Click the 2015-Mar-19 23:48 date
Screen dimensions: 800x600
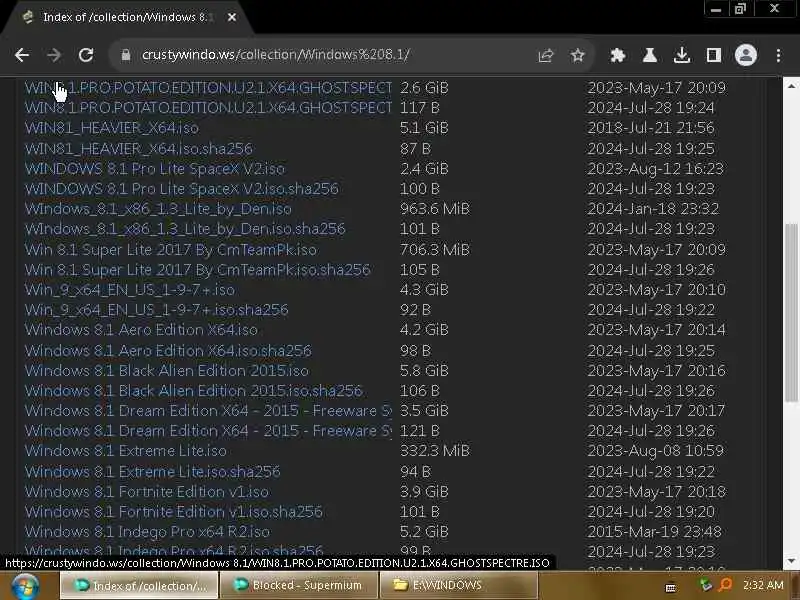(654, 531)
